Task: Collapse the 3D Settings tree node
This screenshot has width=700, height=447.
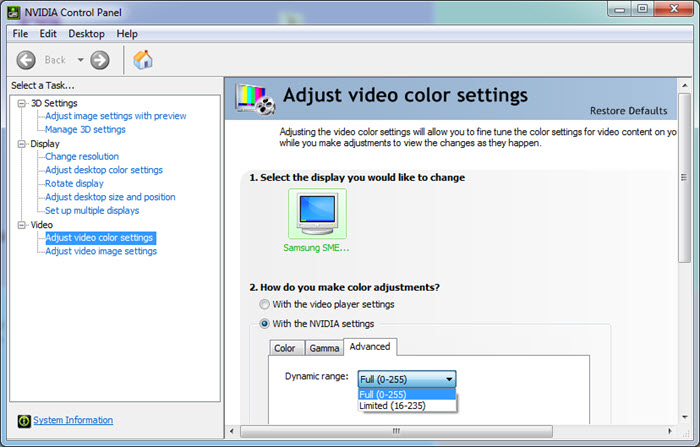Action: [x=21, y=104]
